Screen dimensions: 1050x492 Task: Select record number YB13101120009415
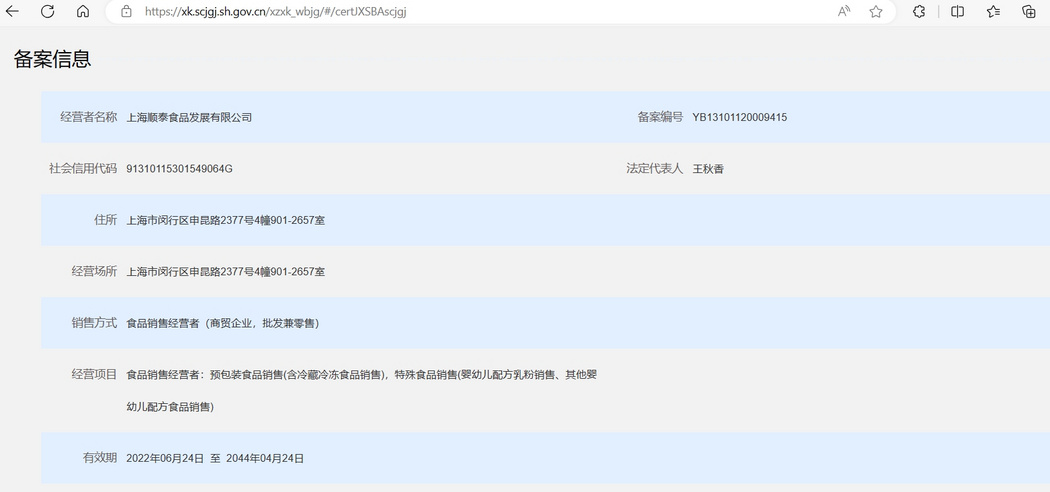point(739,118)
